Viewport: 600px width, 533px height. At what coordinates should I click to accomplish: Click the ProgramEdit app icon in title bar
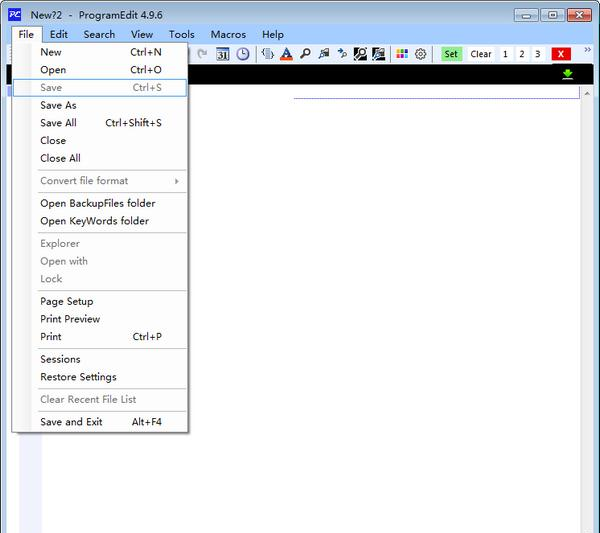[x=15, y=15]
